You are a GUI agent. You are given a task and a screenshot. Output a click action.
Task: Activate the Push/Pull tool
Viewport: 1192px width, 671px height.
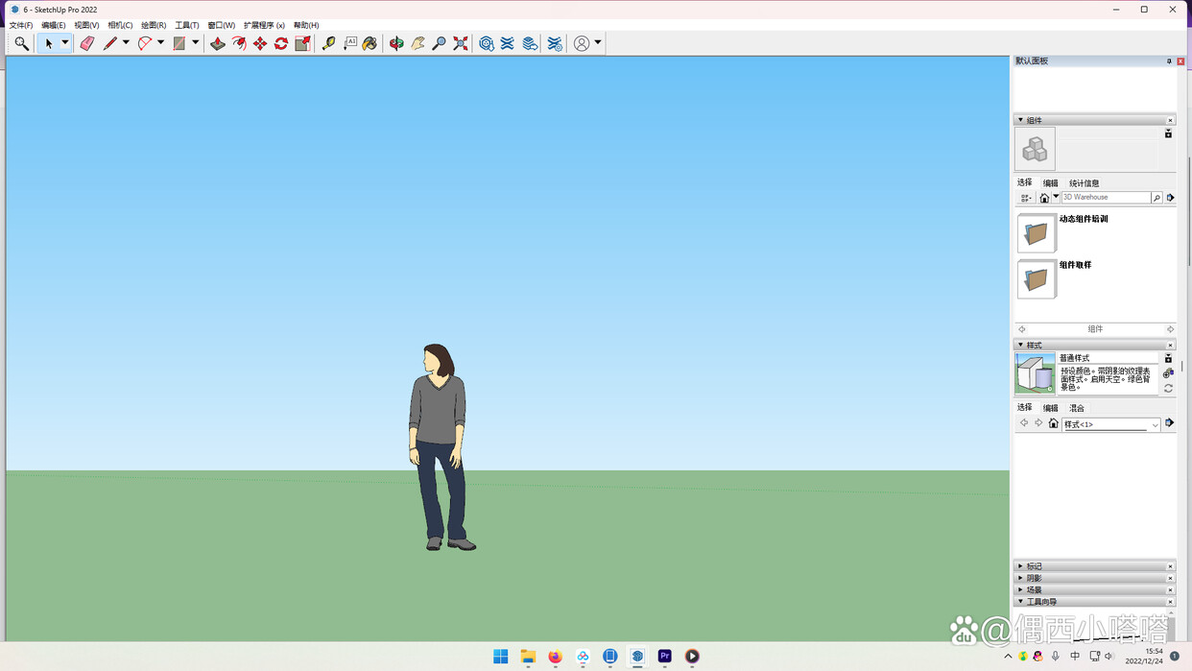(x=217, y=43)
